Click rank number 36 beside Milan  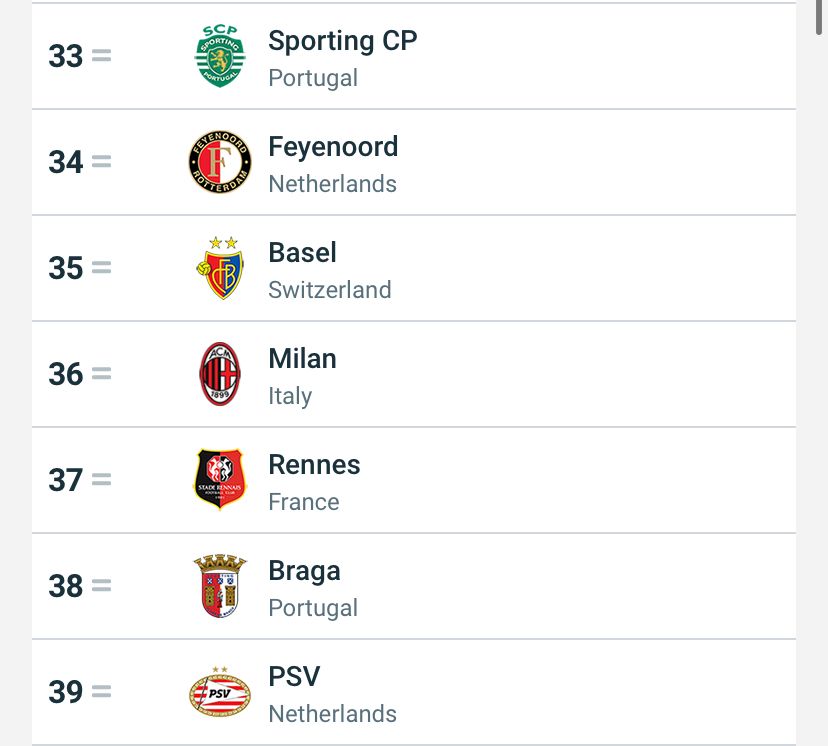66,375
